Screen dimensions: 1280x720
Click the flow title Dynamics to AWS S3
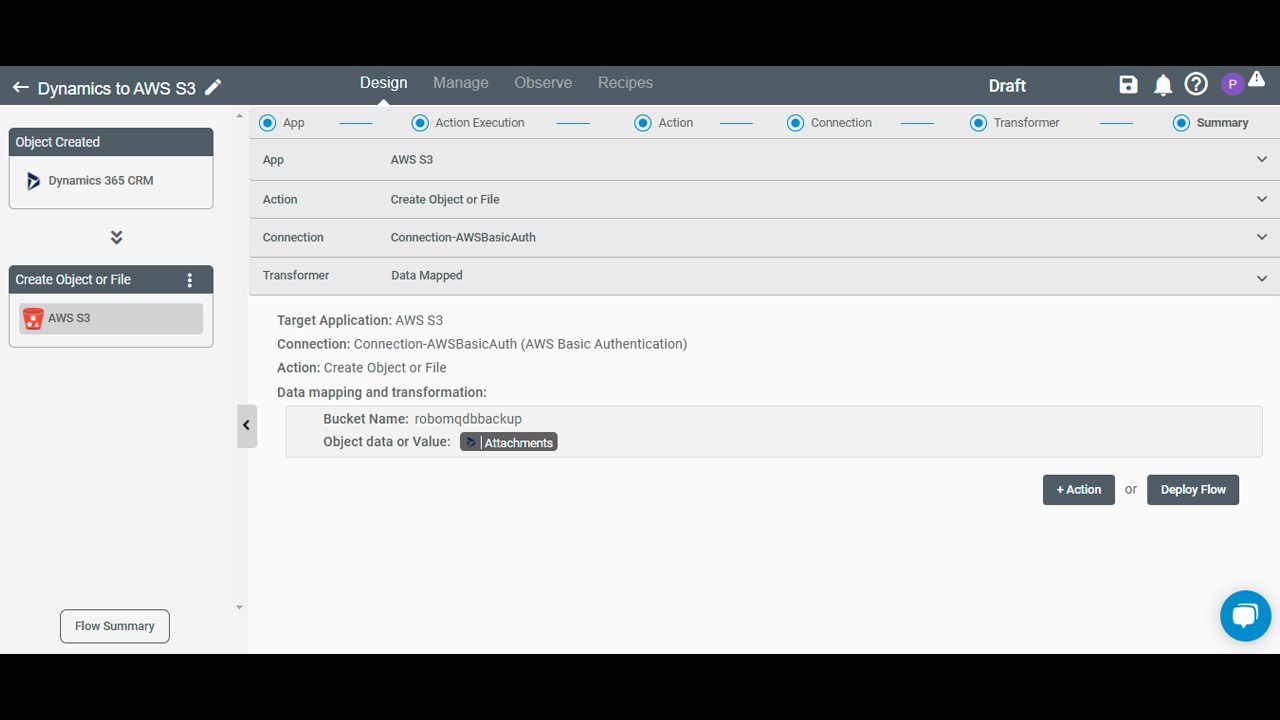pyautogui.click(x=117, y=88)
